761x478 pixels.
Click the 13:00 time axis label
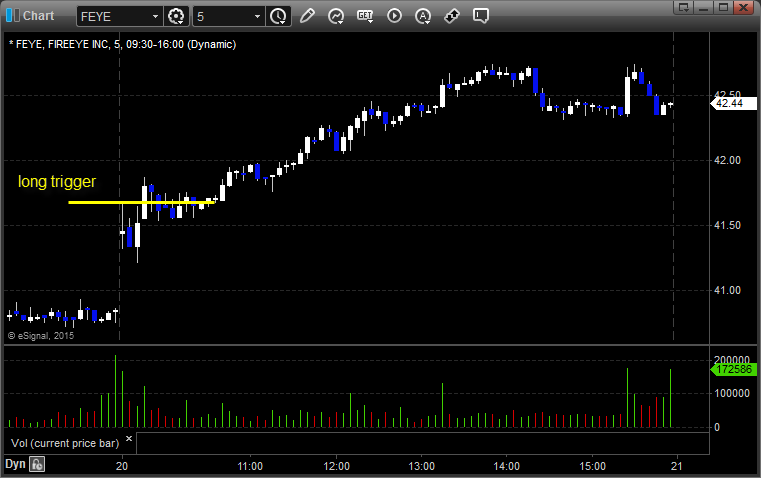(421, 466)
